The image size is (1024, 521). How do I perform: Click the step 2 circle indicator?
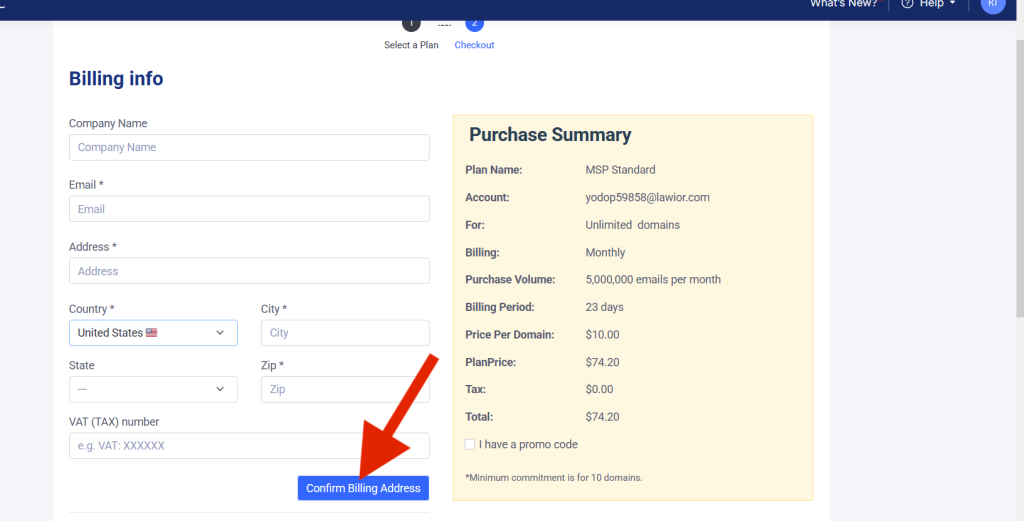click(475, 23)
